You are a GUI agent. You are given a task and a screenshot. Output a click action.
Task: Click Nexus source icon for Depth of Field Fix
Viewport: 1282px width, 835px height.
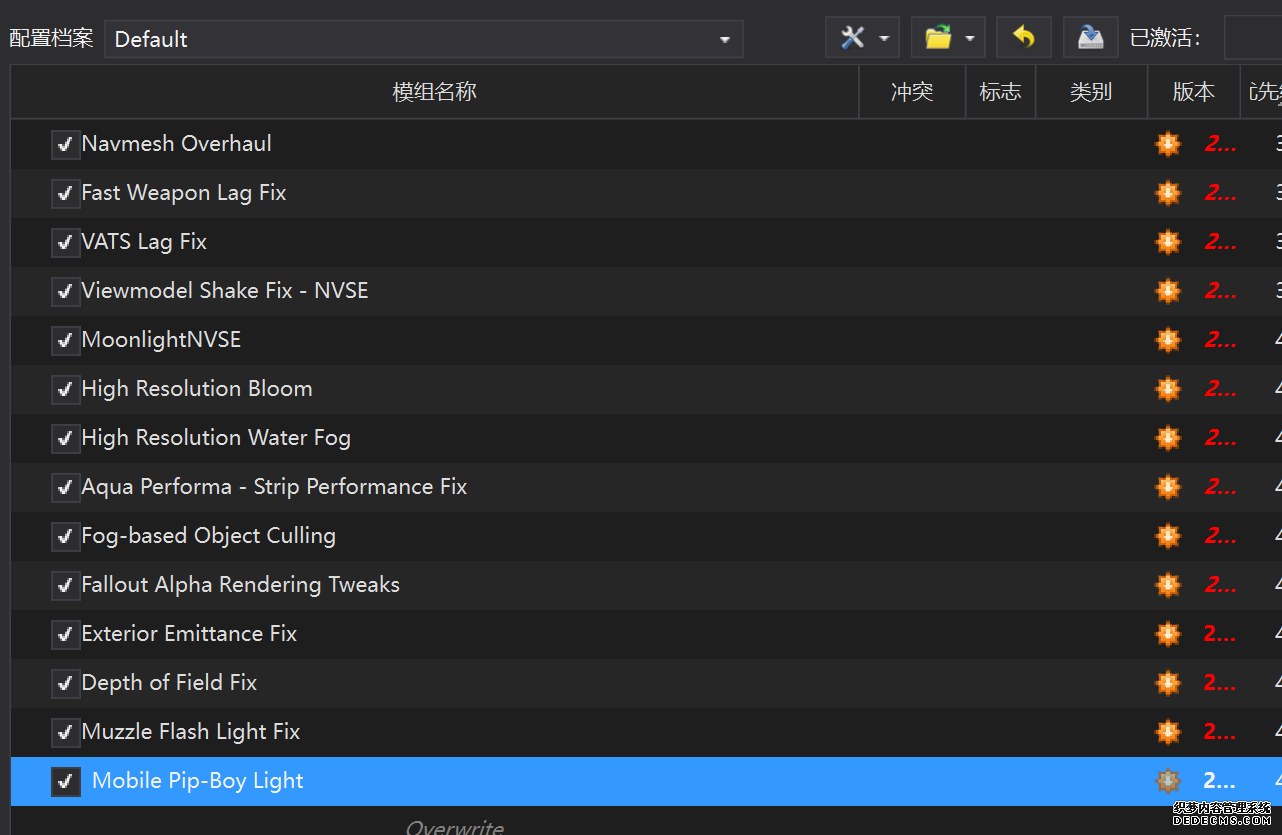[x=1167, y=683]
